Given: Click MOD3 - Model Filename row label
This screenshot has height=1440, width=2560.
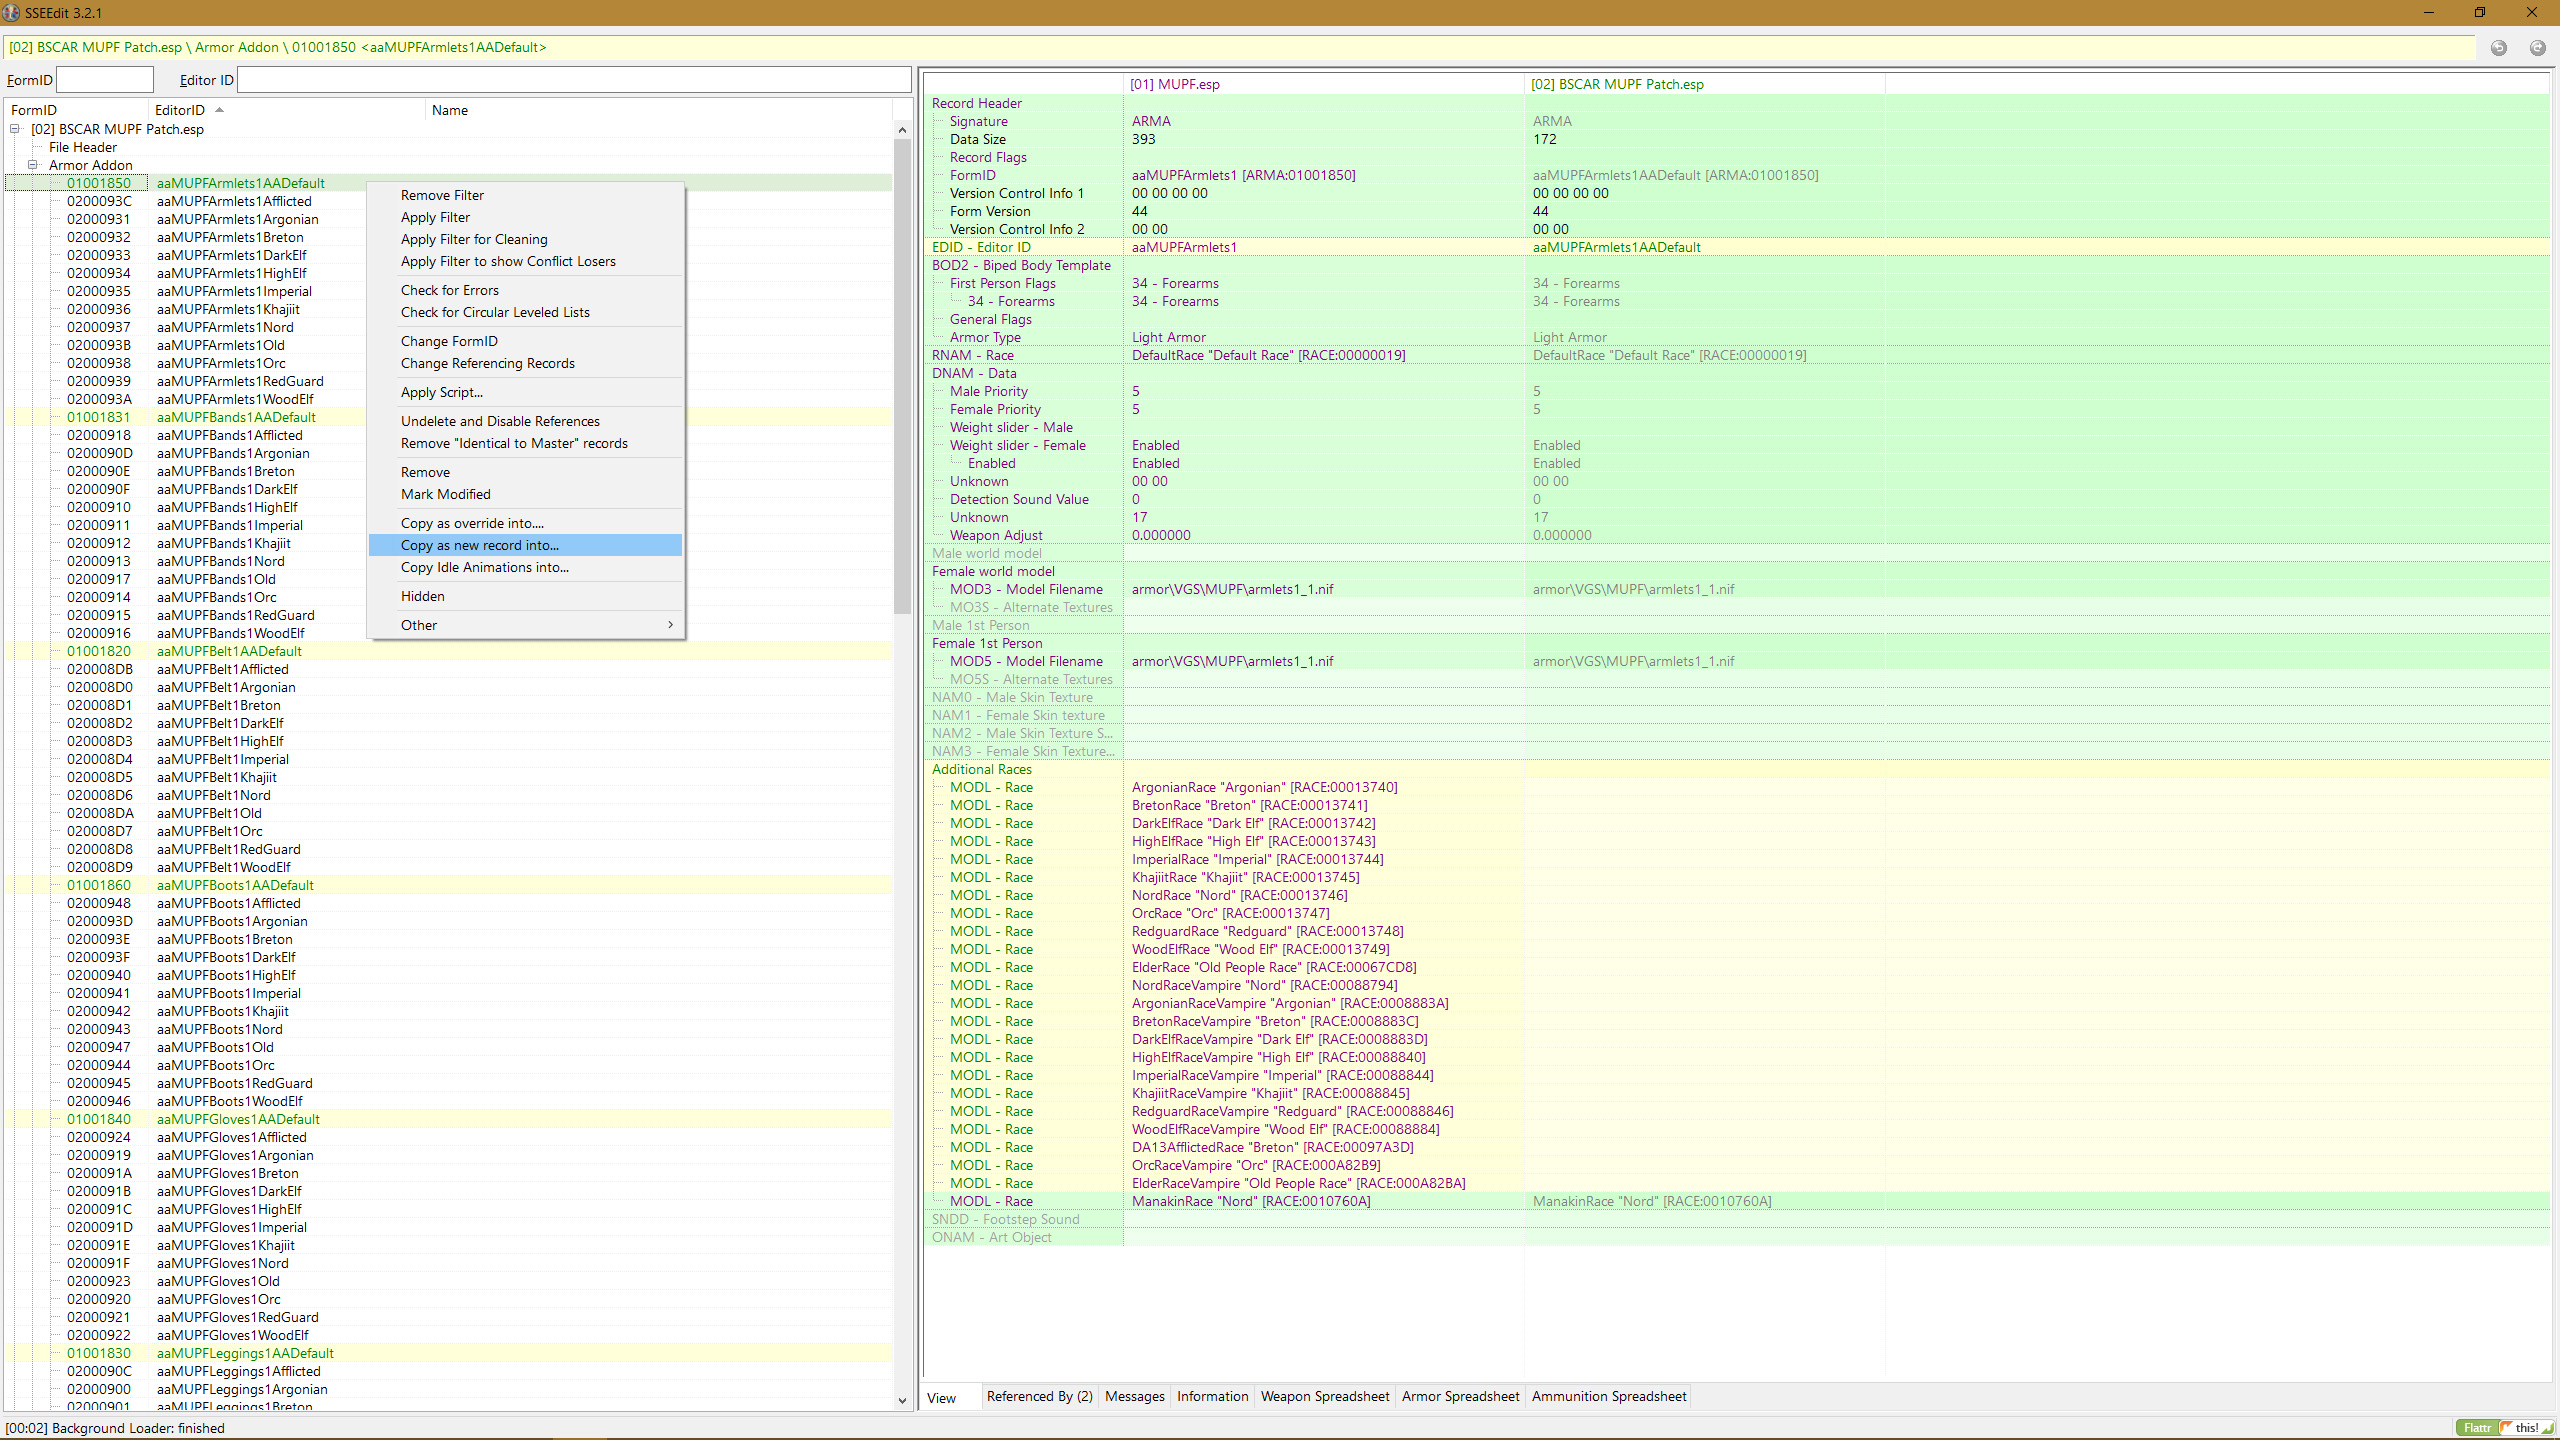Looking at the screenshot, I should [1026, 589].
